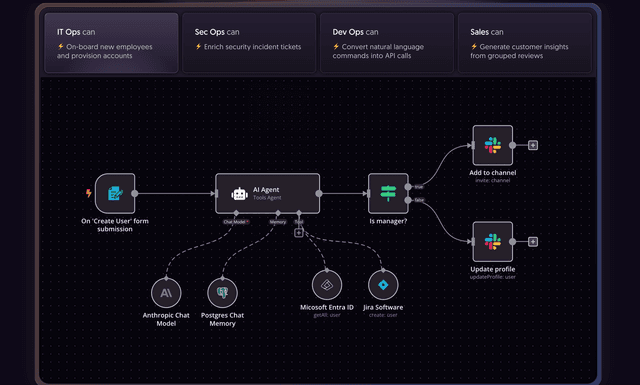Click the 'Tools Agent' subtitle
Image resolution: width=640 pixels, height=385 pixels.
coord(267,198)
